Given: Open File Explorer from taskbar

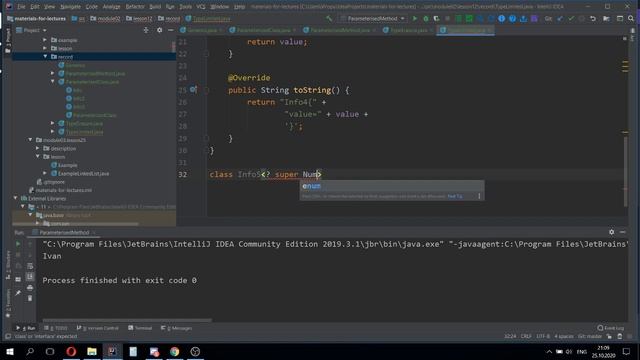Looking at the screenshot, I should 92,351.
